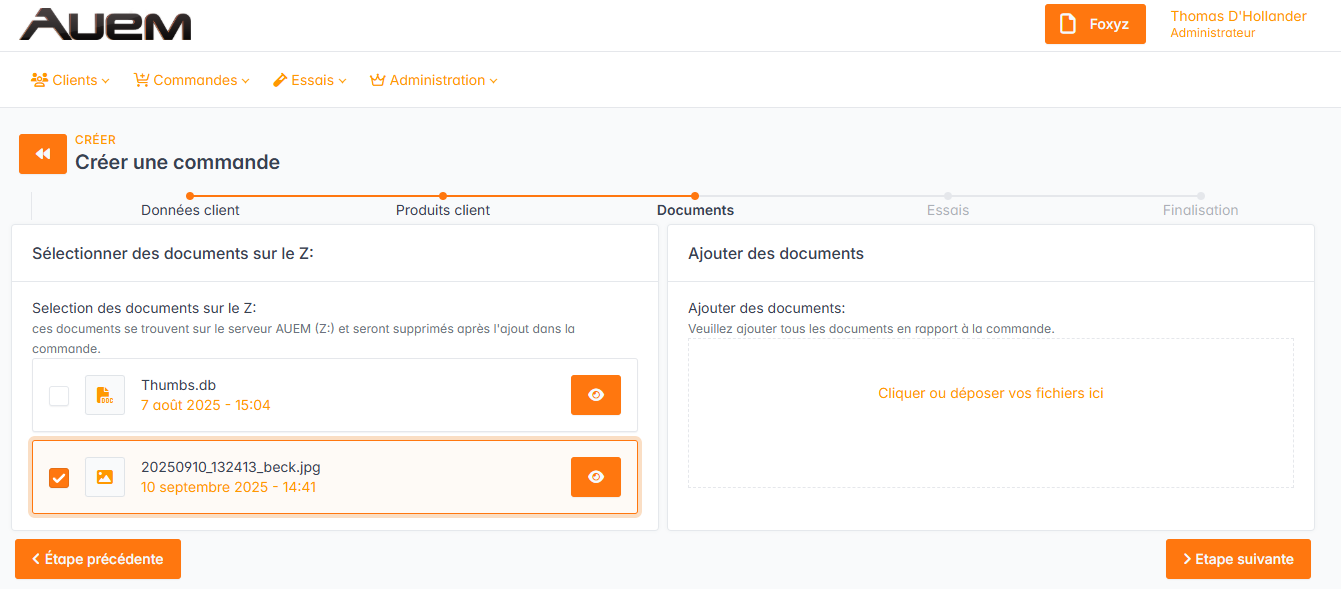Click the image icon for 20250910_132413_beck.jpg
Screen dimensions: 1341x589
(105, 477)
